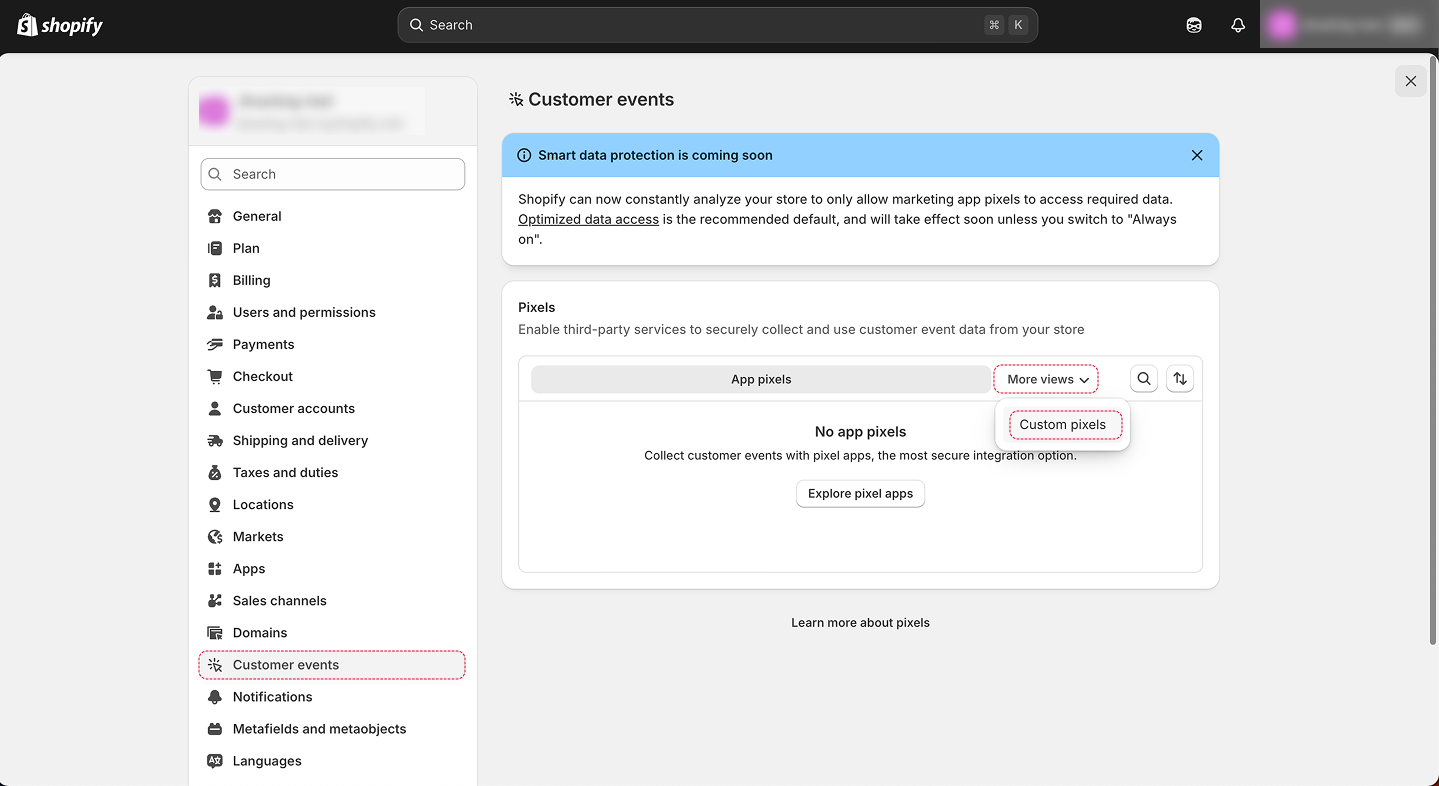Screen dimensions: 1439x786
Task: Open the store account menu in top right
Action: 1348,25
